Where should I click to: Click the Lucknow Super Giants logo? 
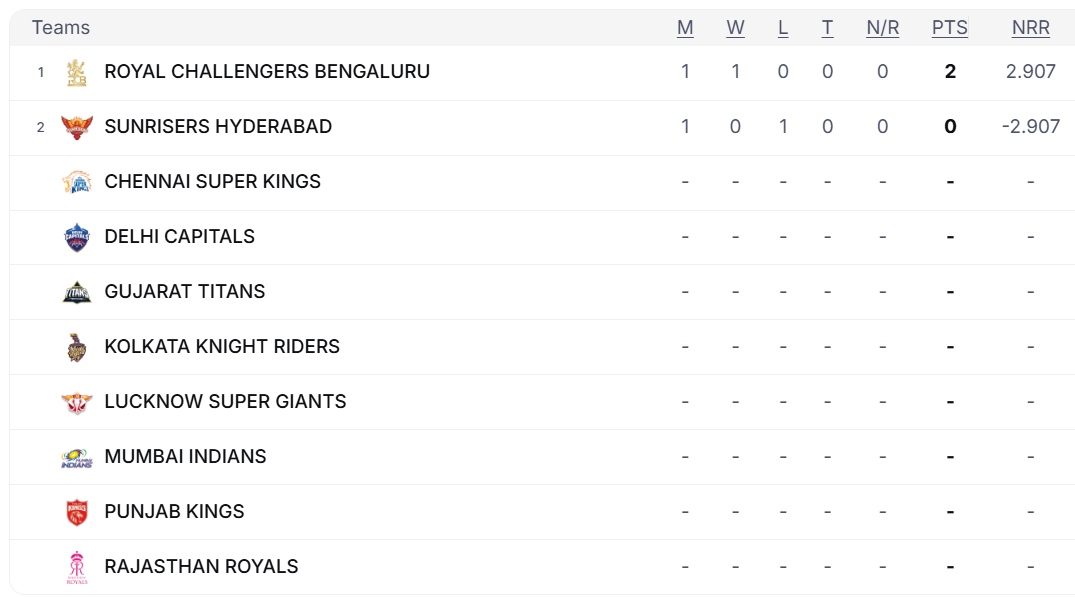76,402
